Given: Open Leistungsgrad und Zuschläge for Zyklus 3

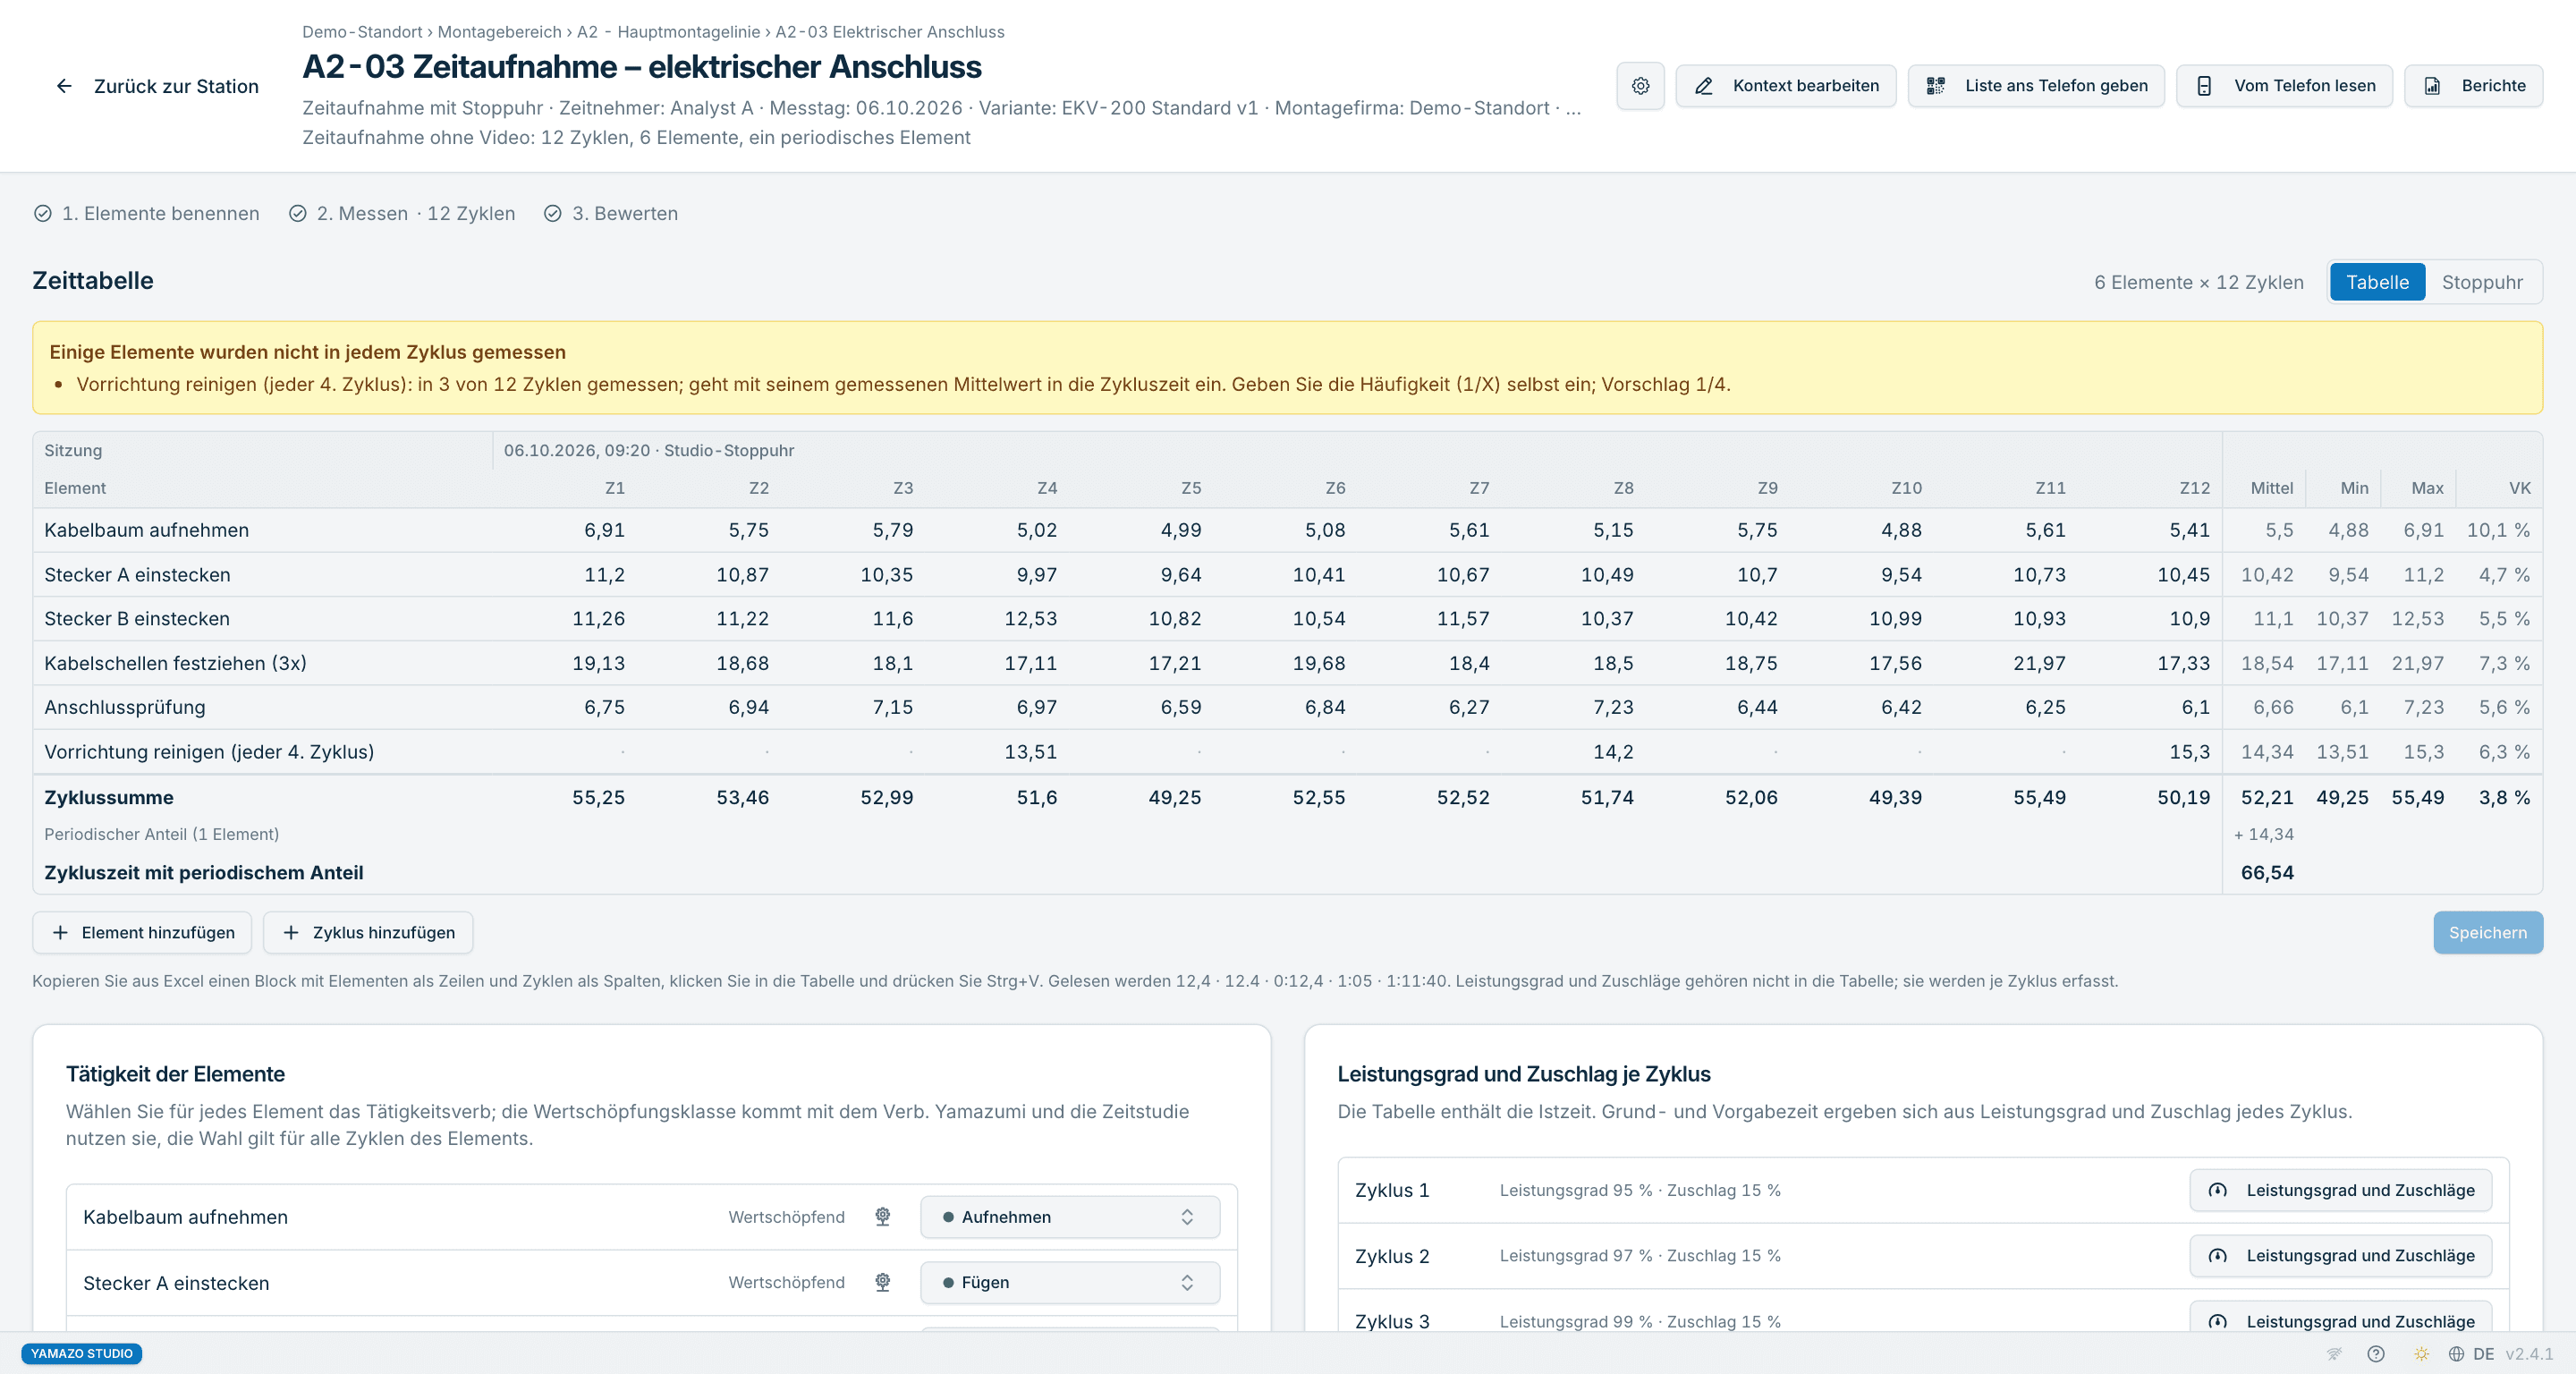Looking at the screenshot, I should click(2340, 1318).
